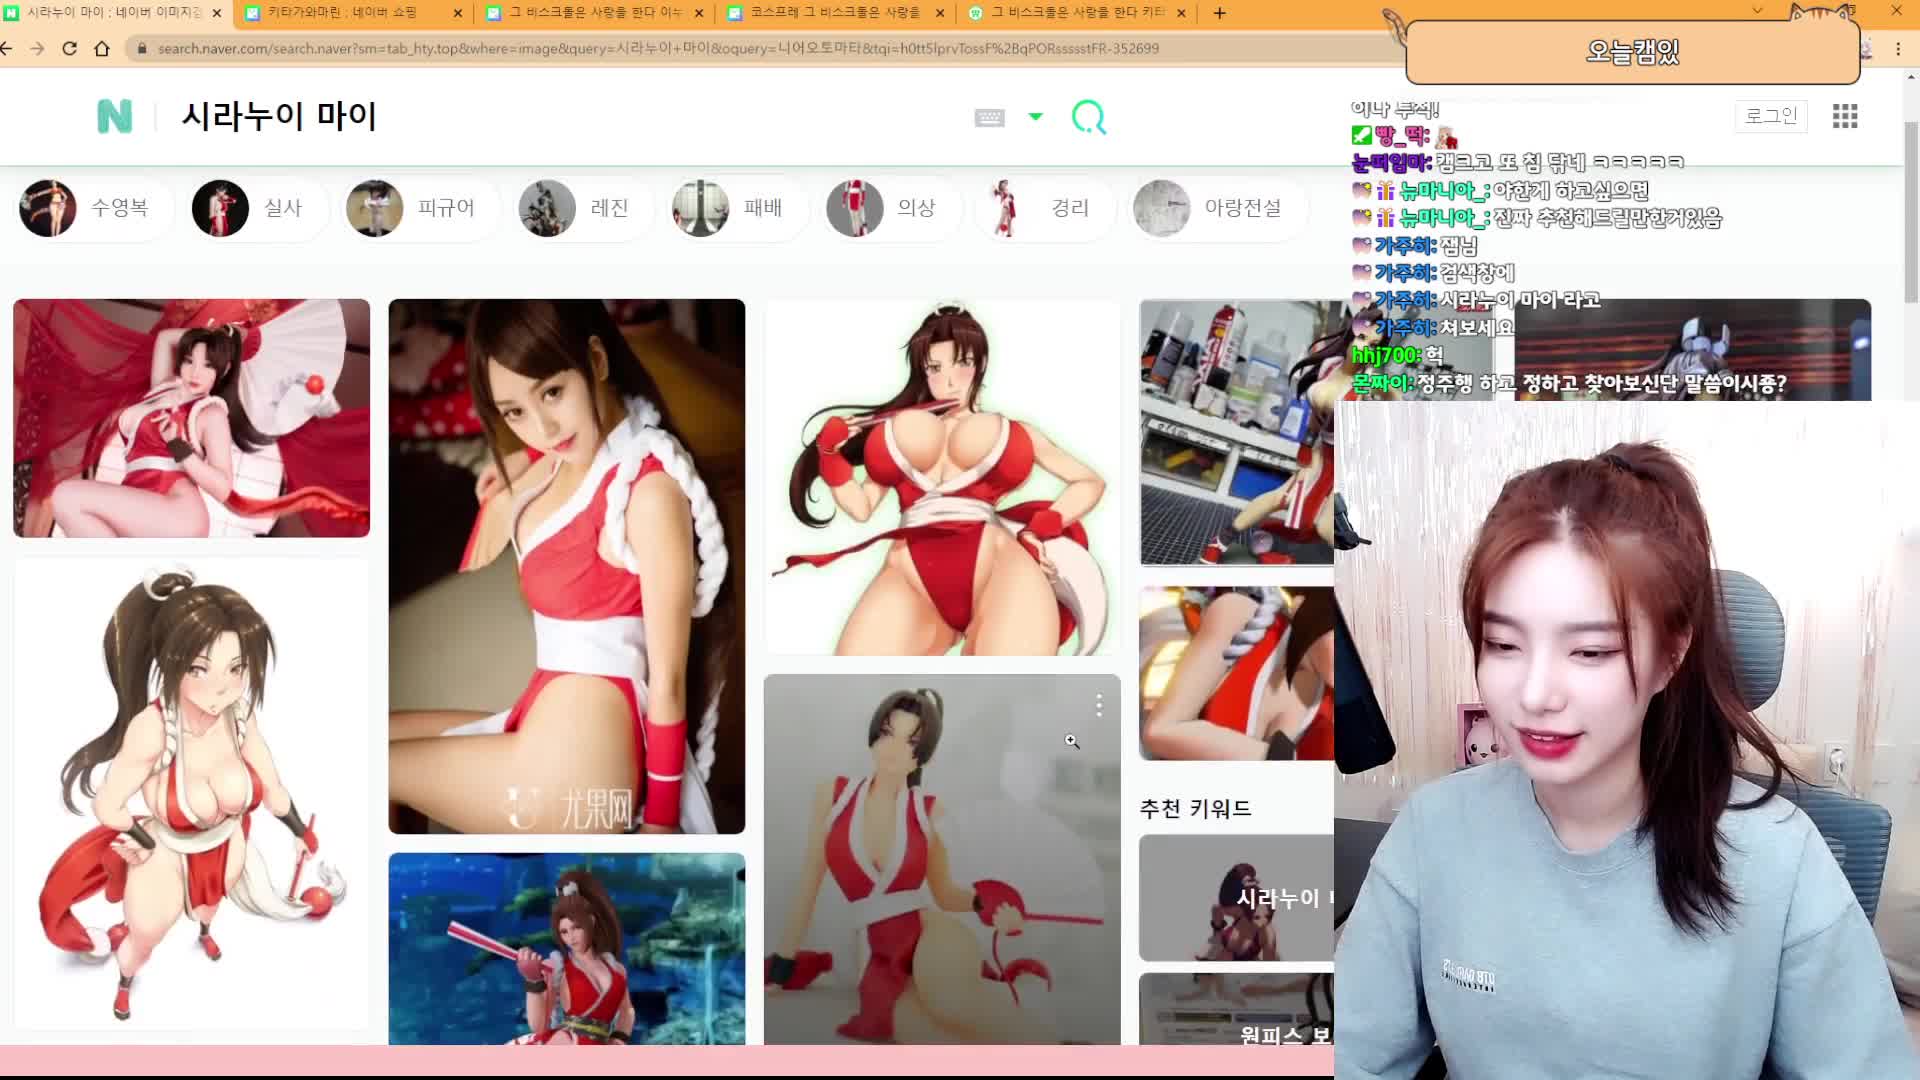Click the green search magnifier icon

pos(1088,117)
